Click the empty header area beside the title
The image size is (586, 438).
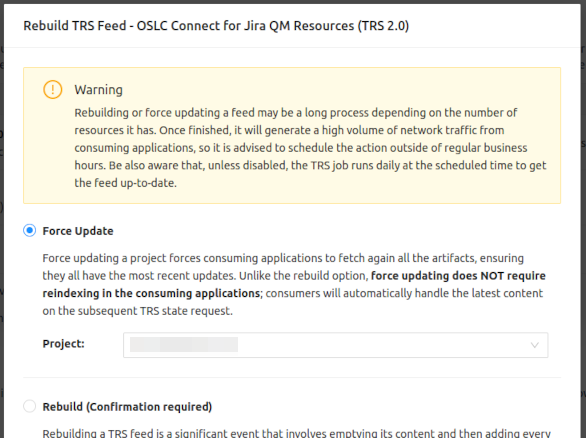[493, 26]
